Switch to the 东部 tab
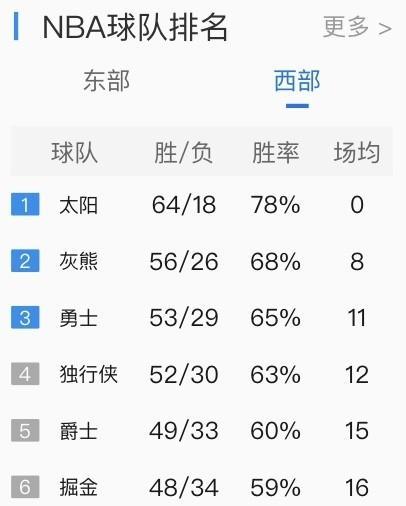Image resolution: width=406 pixels, height=506 pixels. click(106, 81)
